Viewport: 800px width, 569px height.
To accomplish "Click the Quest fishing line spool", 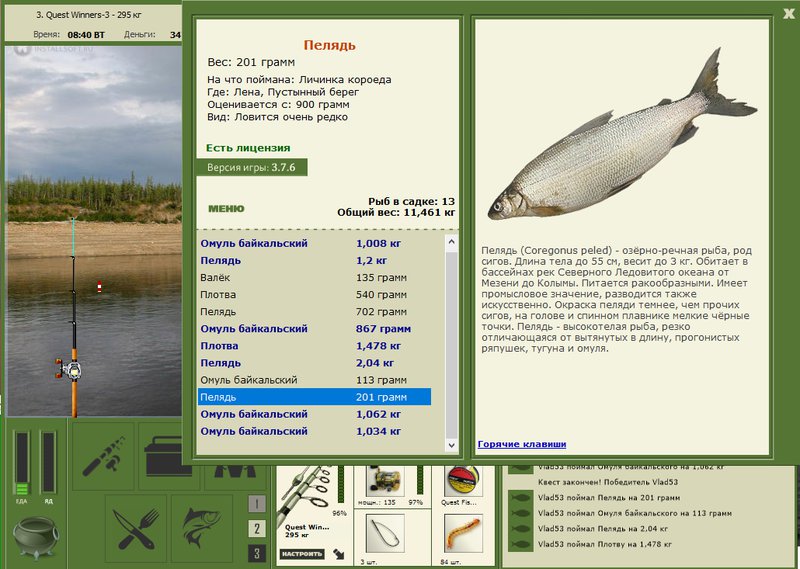I will 463,481.
